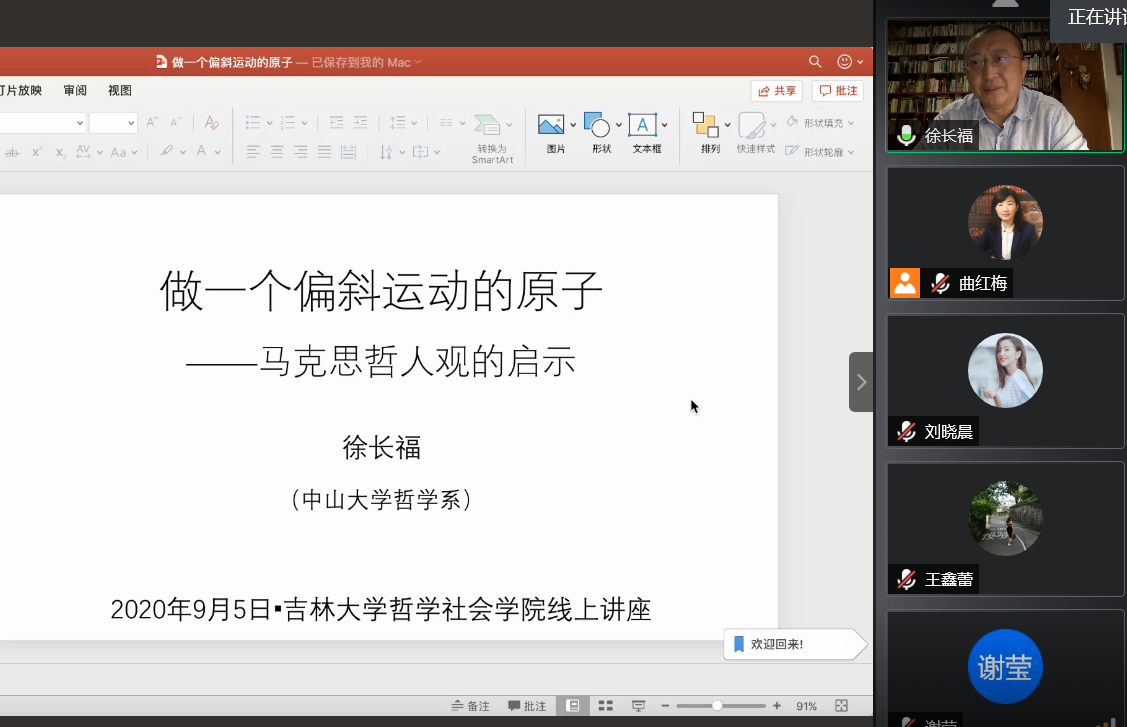Click fit slide to window icon
Viewport: 1127px width, 727px height.
841,706
